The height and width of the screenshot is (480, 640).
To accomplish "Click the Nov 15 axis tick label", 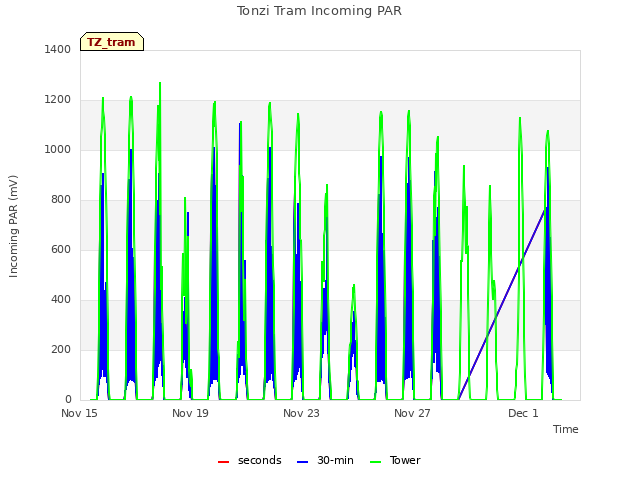I will click(79, 413).
